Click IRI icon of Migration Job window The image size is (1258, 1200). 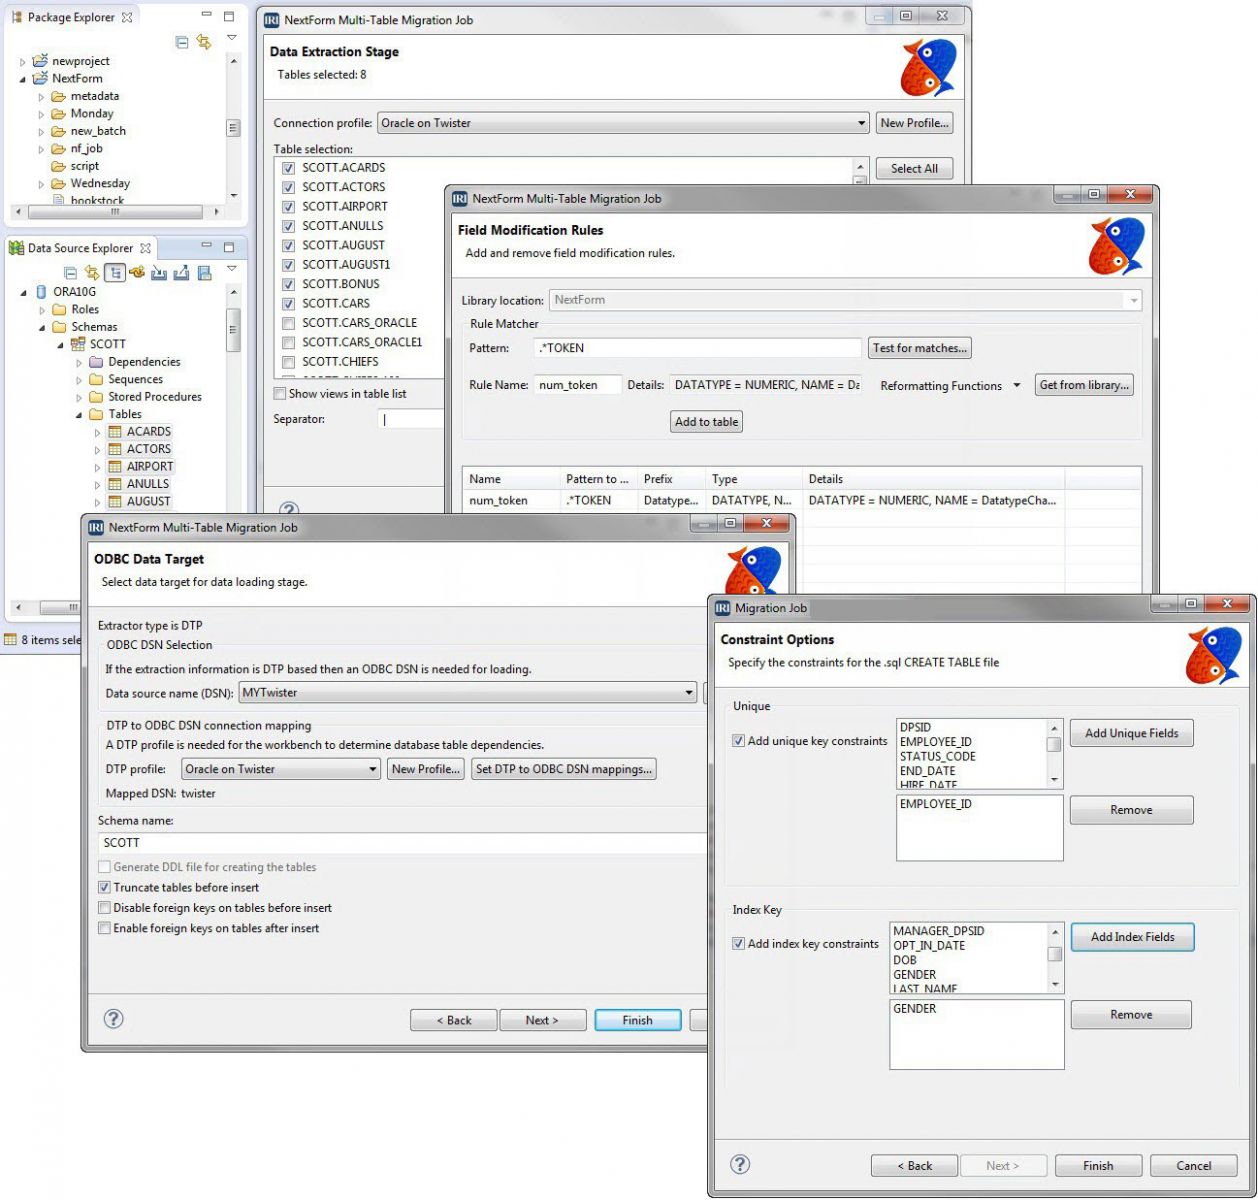[722, 608]
